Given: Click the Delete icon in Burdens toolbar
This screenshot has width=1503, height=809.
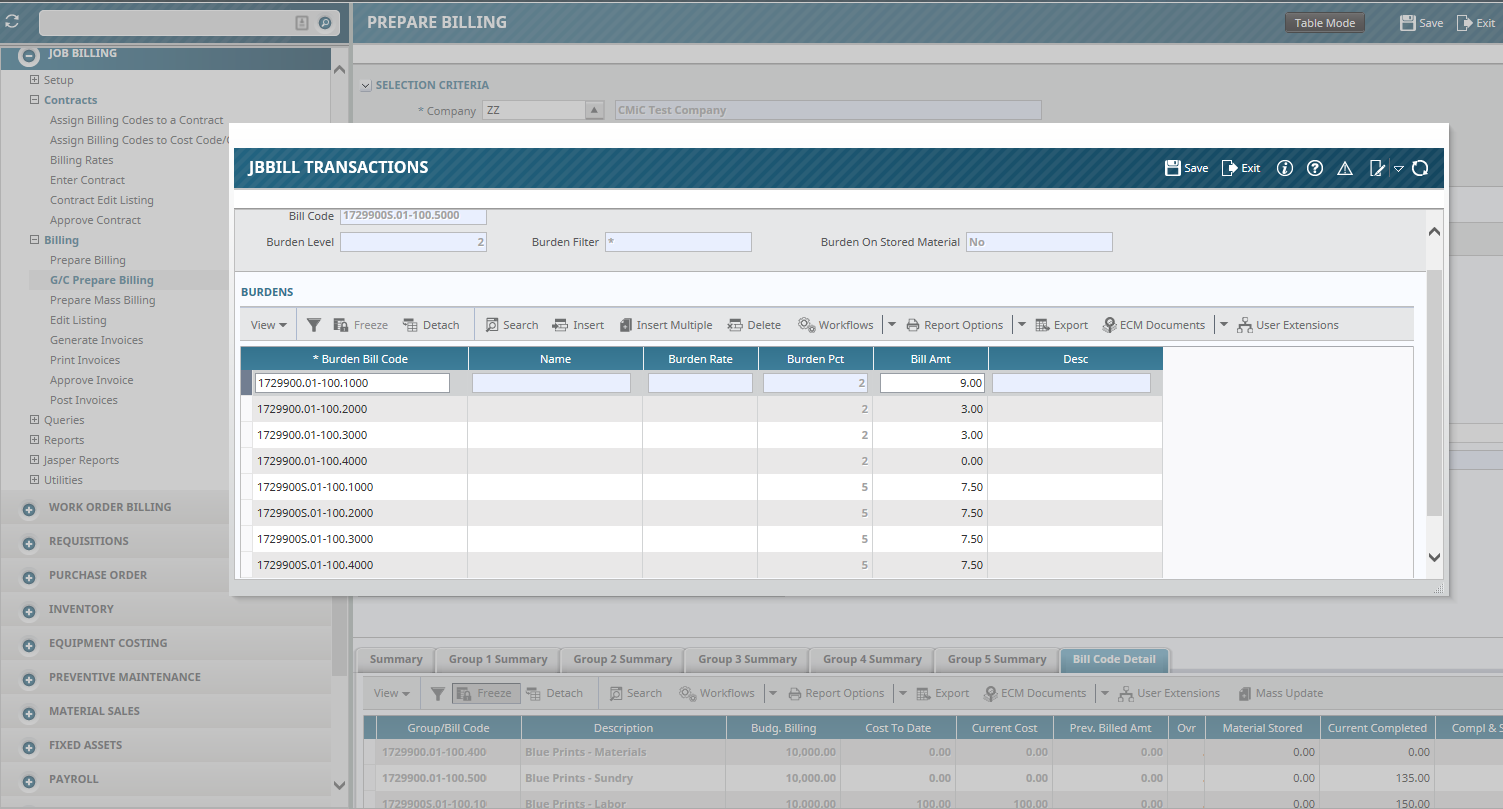Looking at the screenshot, I should [x=754, y=324].
